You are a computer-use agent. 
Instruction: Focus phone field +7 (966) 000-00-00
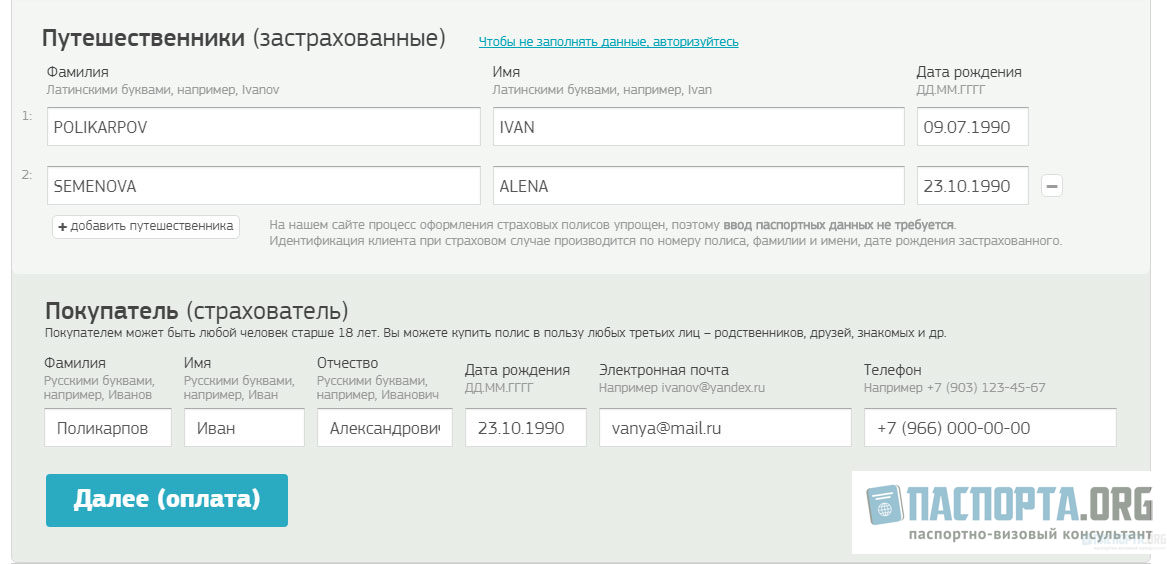pos(990,428)
